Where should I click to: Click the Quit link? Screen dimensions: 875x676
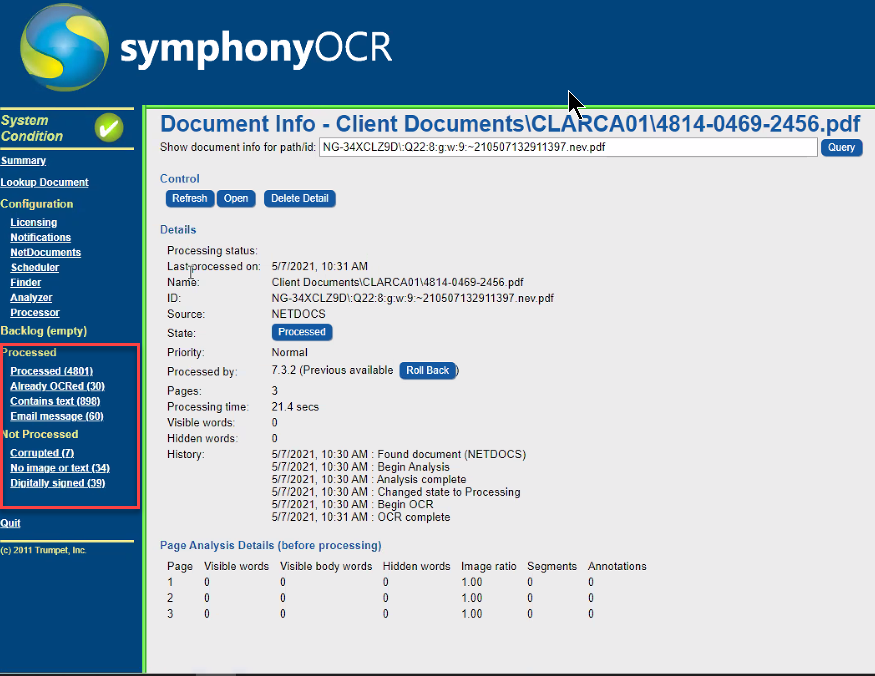click(x=10, y=523)
